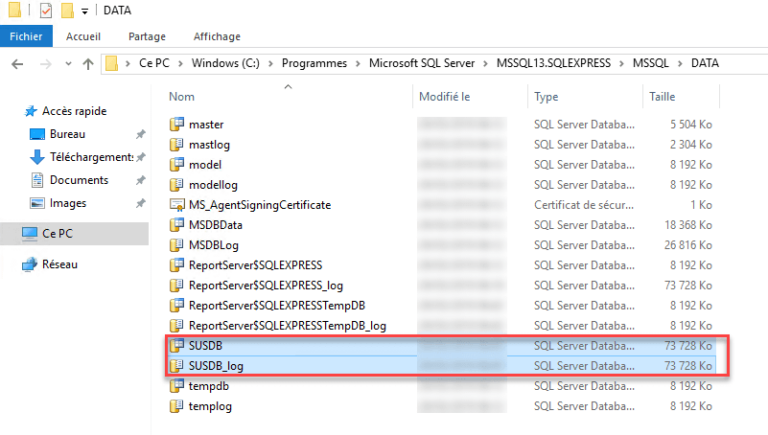Click the back navigation arrow
This screenshot has height=435, width=768.
pyautogui.click(x=17, y=64)
